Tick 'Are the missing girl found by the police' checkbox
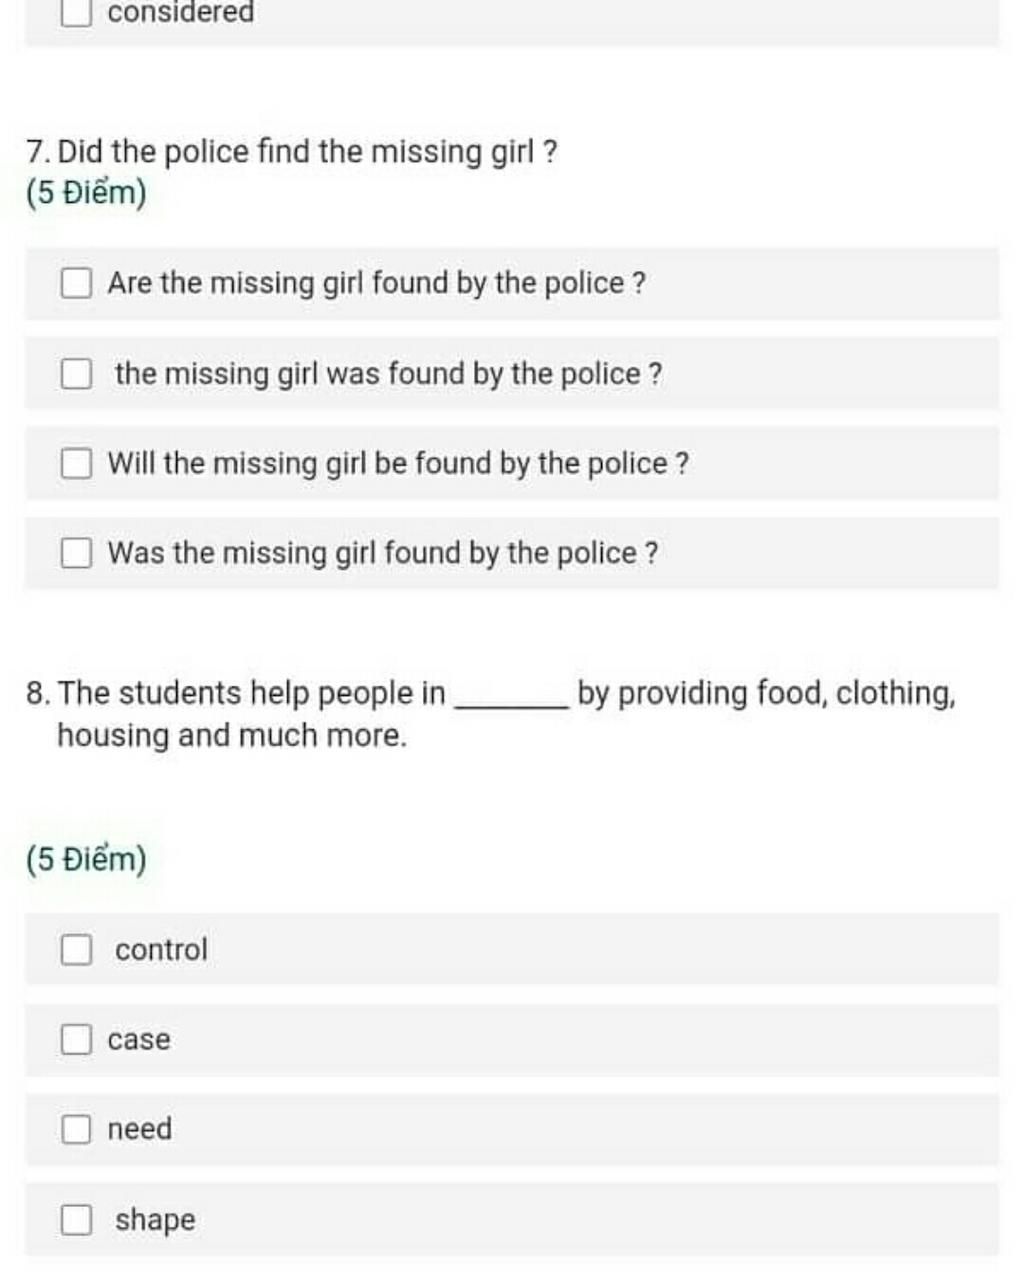Image resolution: width=1024 pixels, height=1280 pixels. click(x=76, y=283)
